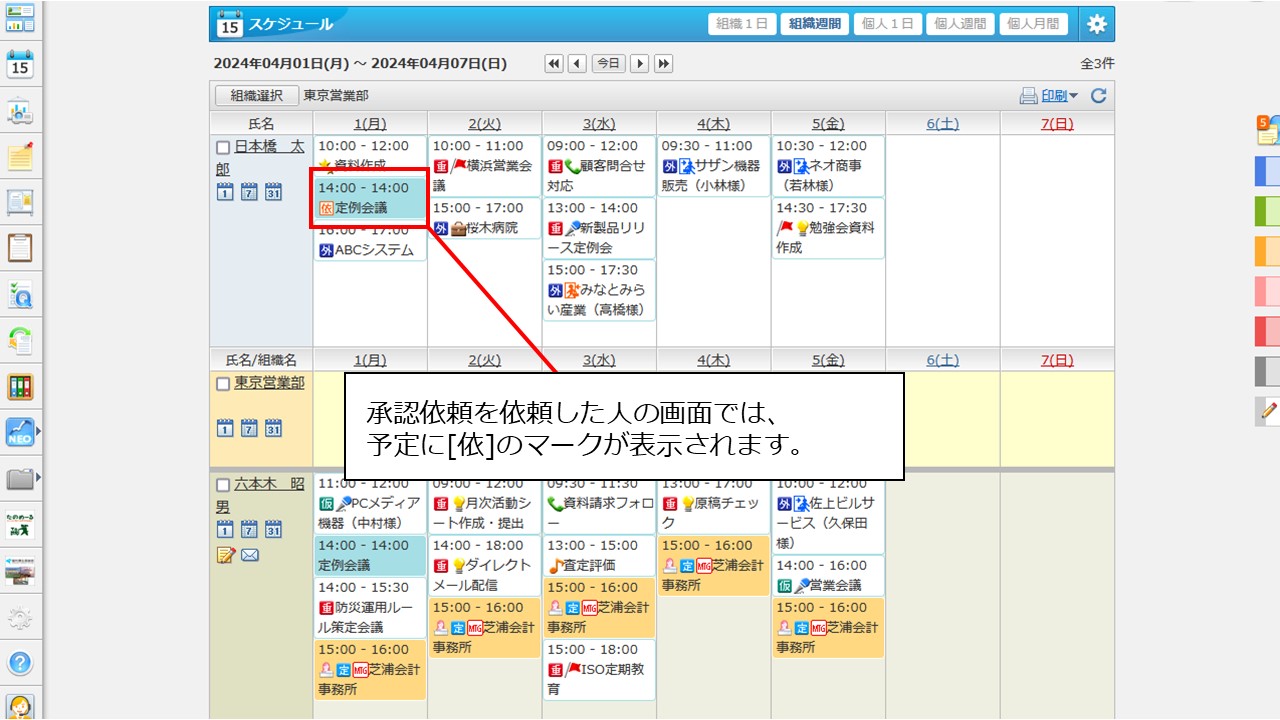Click the 組織選択 button
Image resolution: width=1280 pixels, height=720 pixels.
click(x=256, y=96)
